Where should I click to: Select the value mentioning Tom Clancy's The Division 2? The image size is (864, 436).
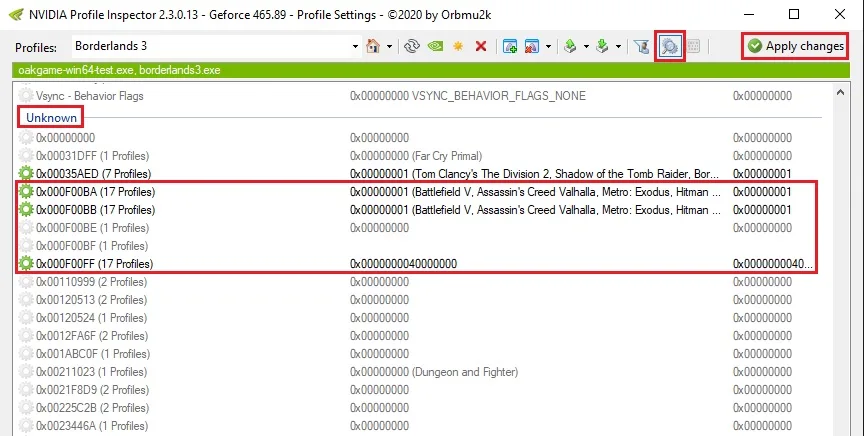point(534,174)
